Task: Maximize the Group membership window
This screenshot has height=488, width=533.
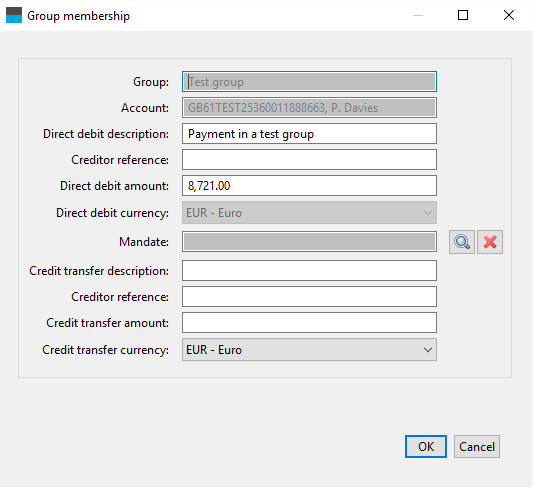Action: (x=463, y=15)
